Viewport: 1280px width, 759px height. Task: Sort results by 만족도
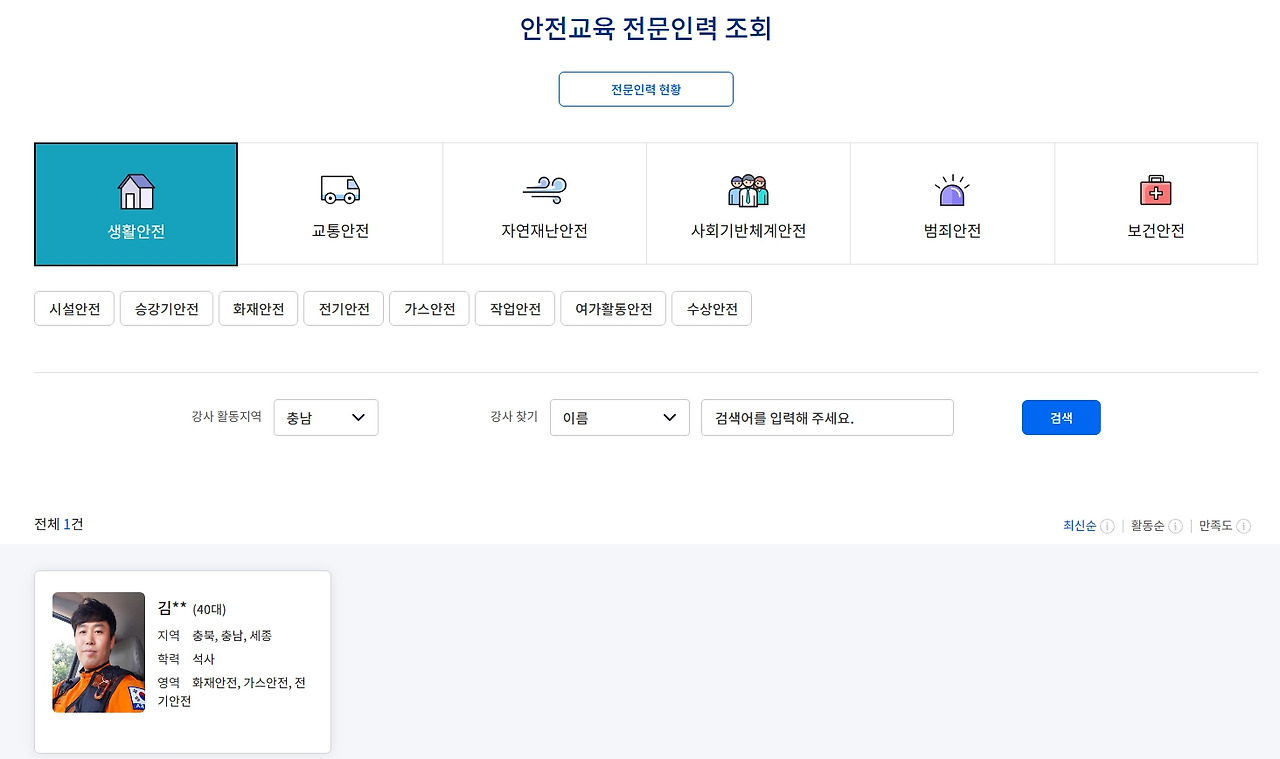point(1216,526)
